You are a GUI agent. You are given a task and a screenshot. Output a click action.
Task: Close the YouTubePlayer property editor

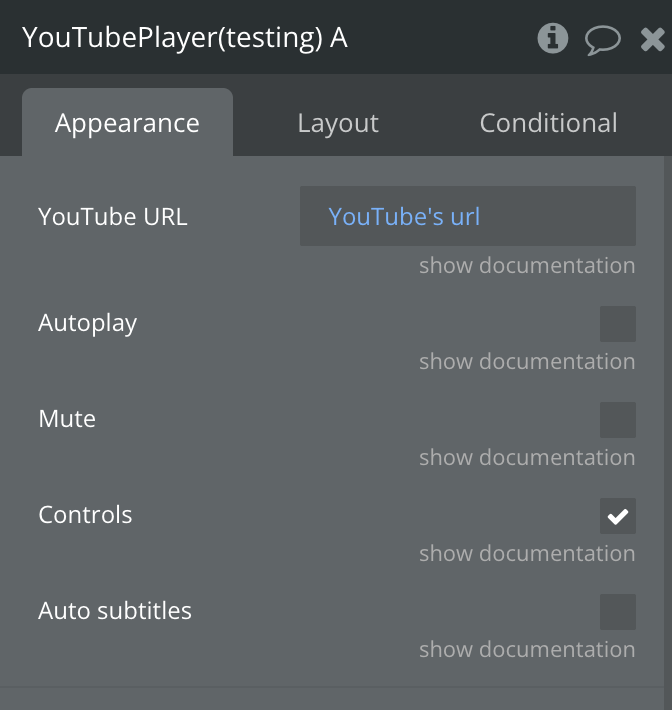pos(652,39)
